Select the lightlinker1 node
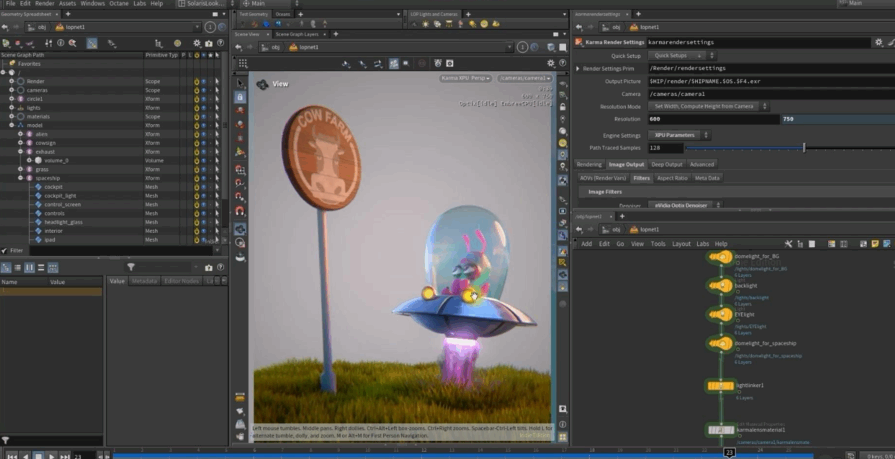Viewport: 895px width, 459px height. [x=721, y=385]
